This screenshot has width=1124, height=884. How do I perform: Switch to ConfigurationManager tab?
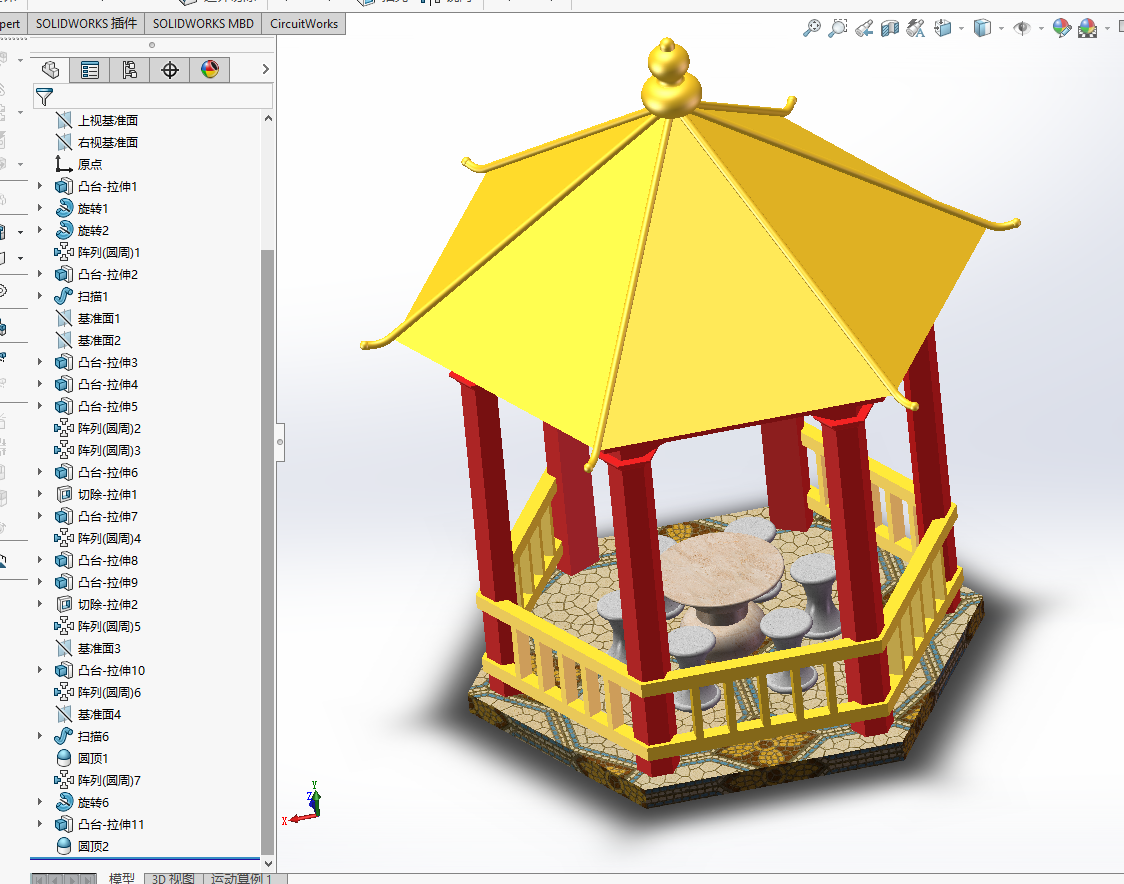[x=130, y=70]
